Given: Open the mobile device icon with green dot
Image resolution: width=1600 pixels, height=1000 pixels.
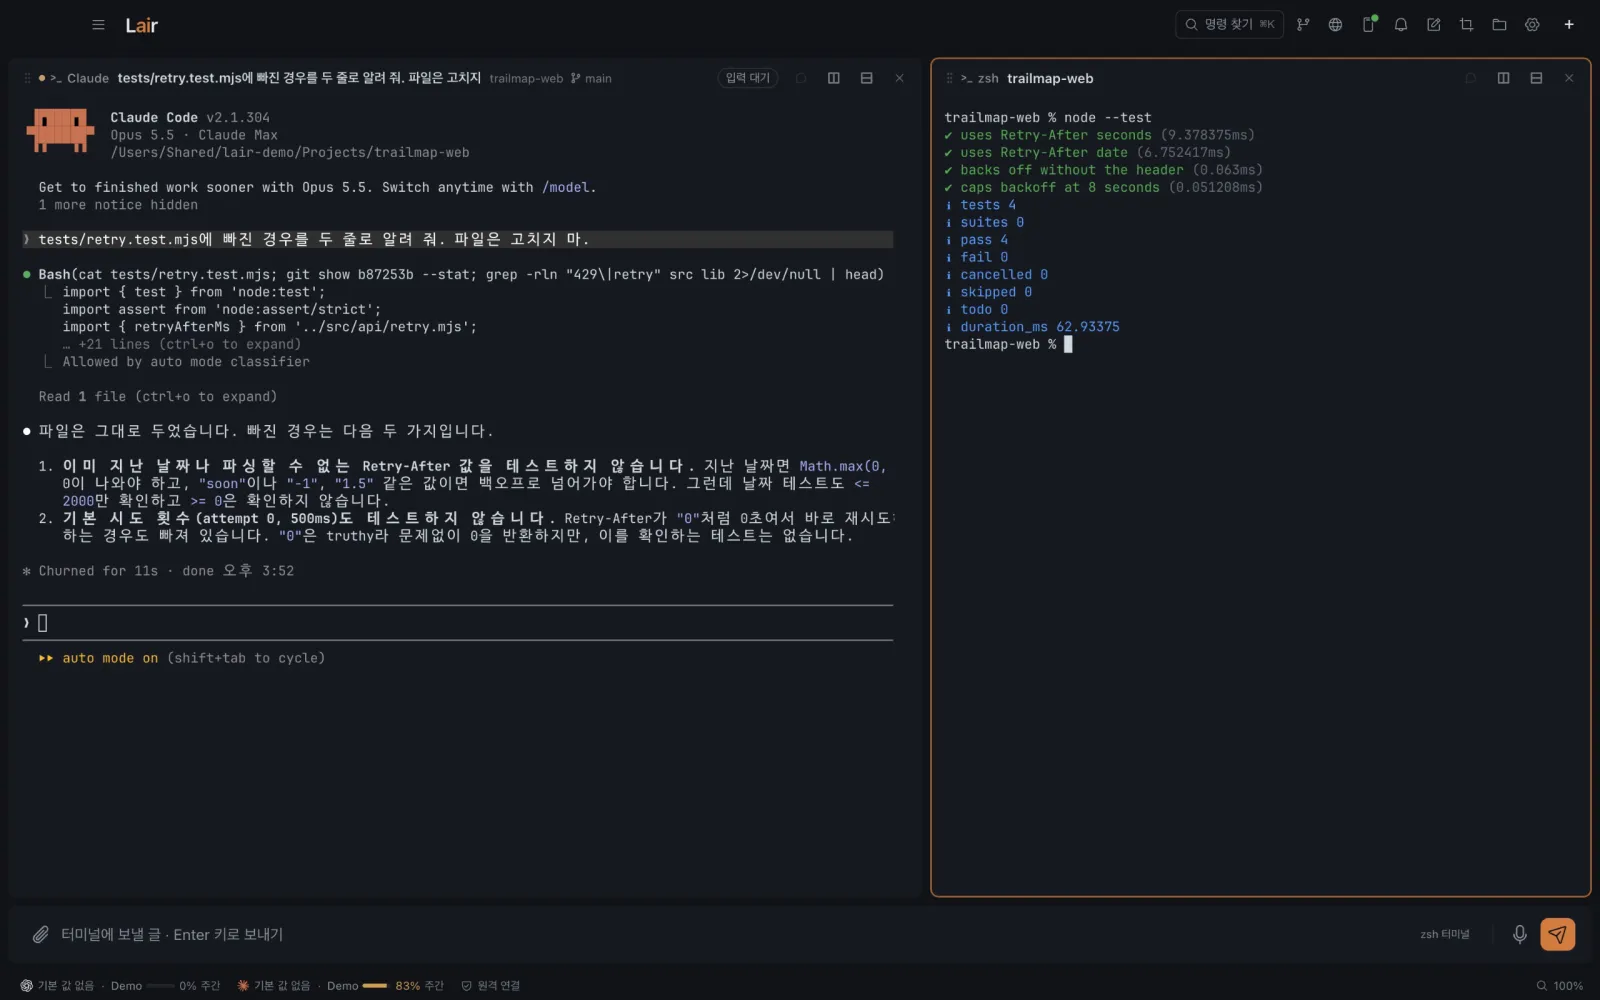Looking at the screenshot, I should pyautogui.click(x=1368, y=25).
